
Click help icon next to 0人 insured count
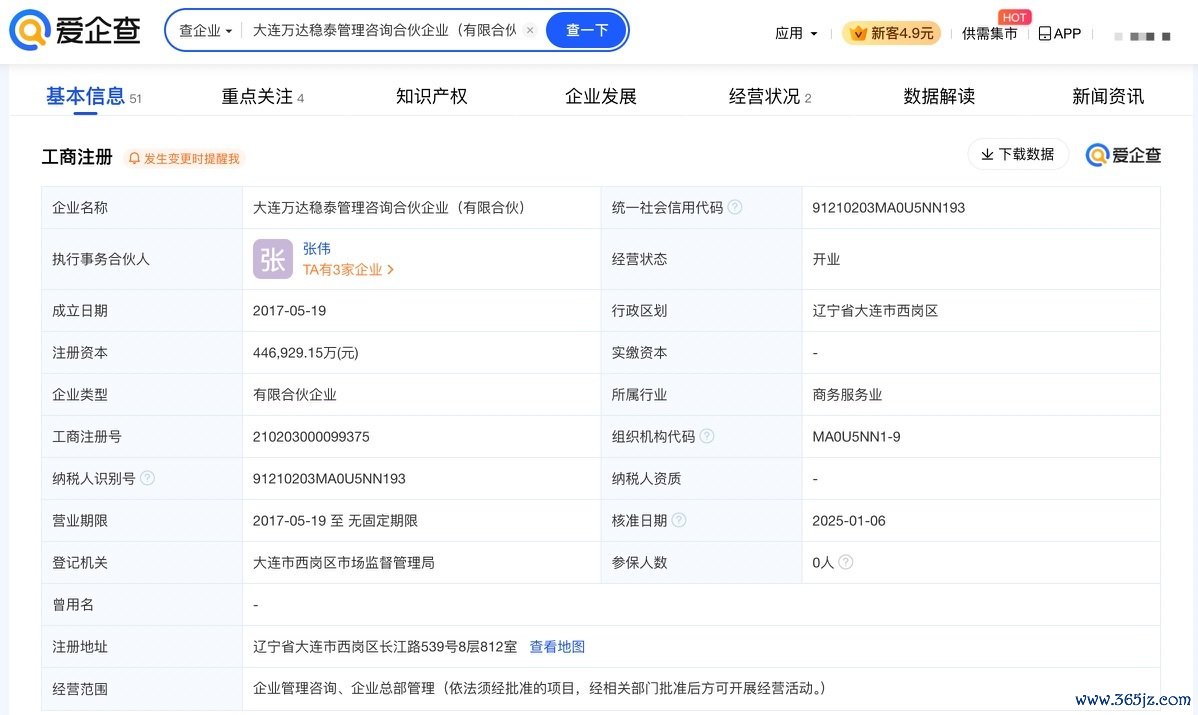pyautogui.click(x=846, y=561)
